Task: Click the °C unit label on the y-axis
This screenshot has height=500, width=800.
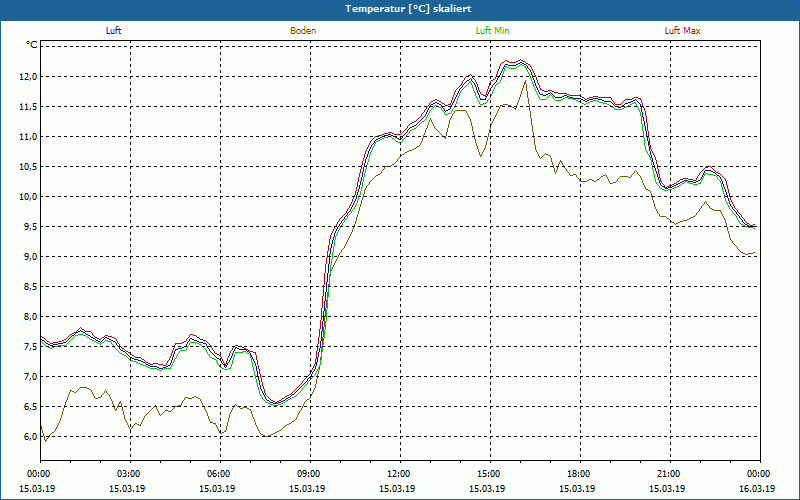Action: pos(31,45)
